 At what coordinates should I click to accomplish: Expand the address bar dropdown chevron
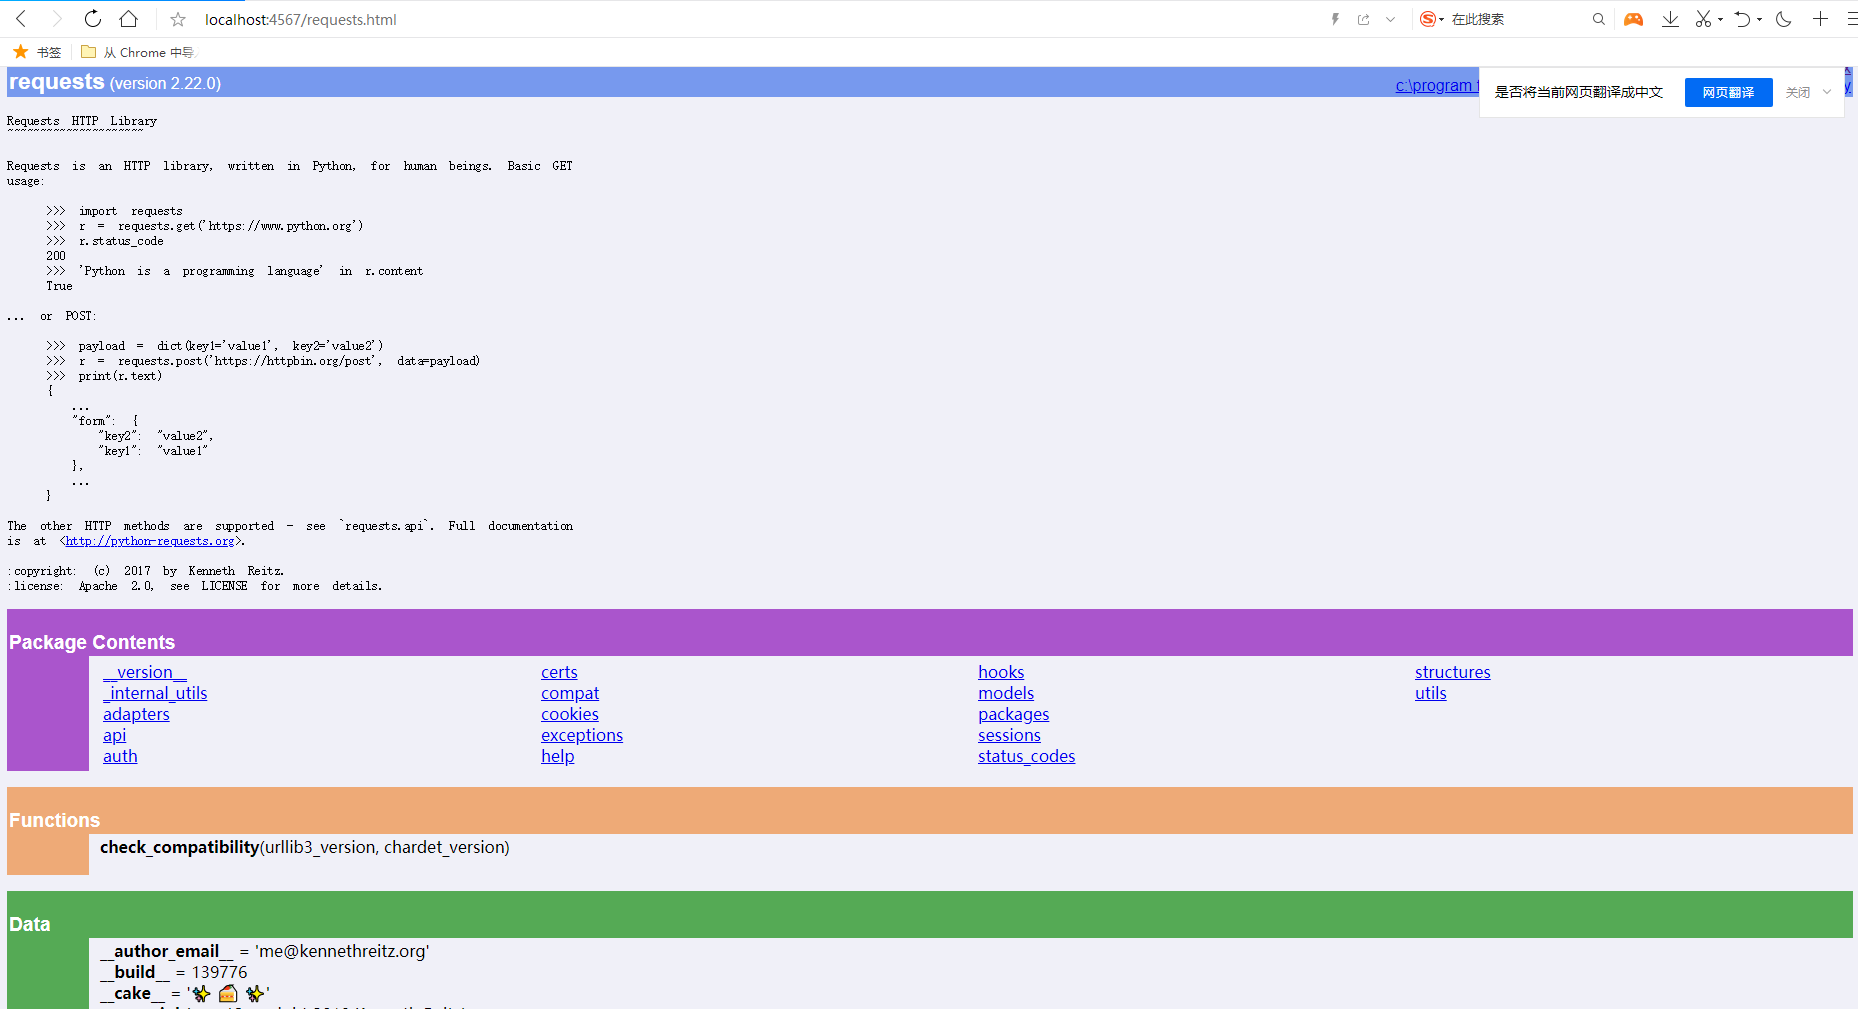pos(1390,19)
